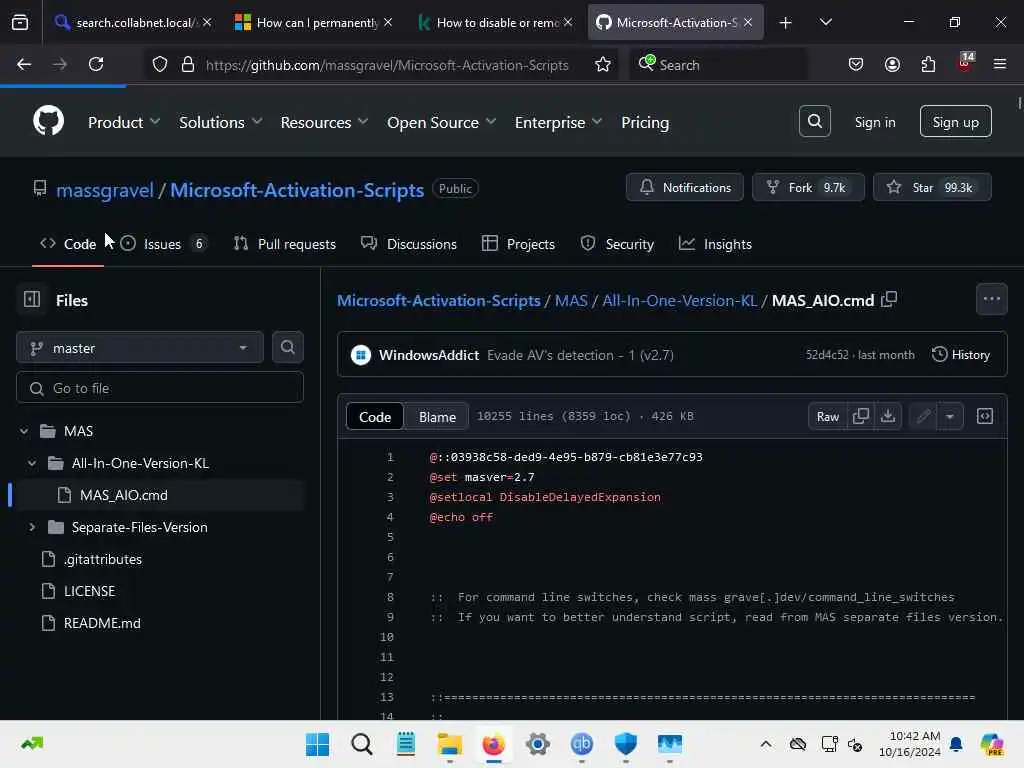Fork the repository button
The width and height of the screenshot is (1024, 768).
[x=808, y=187]
